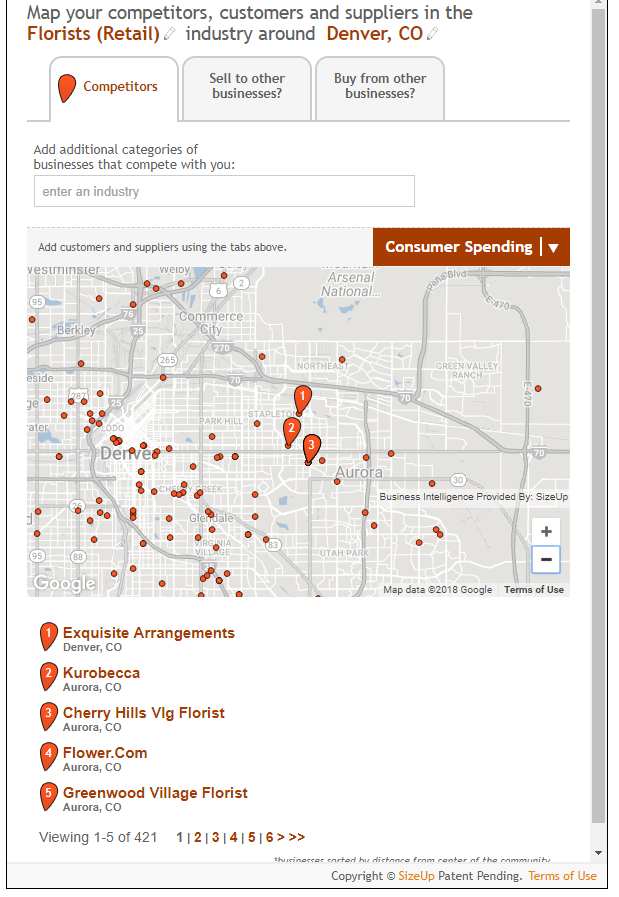
Task: Jump to last page with >> link
Action: pos(297,837)
